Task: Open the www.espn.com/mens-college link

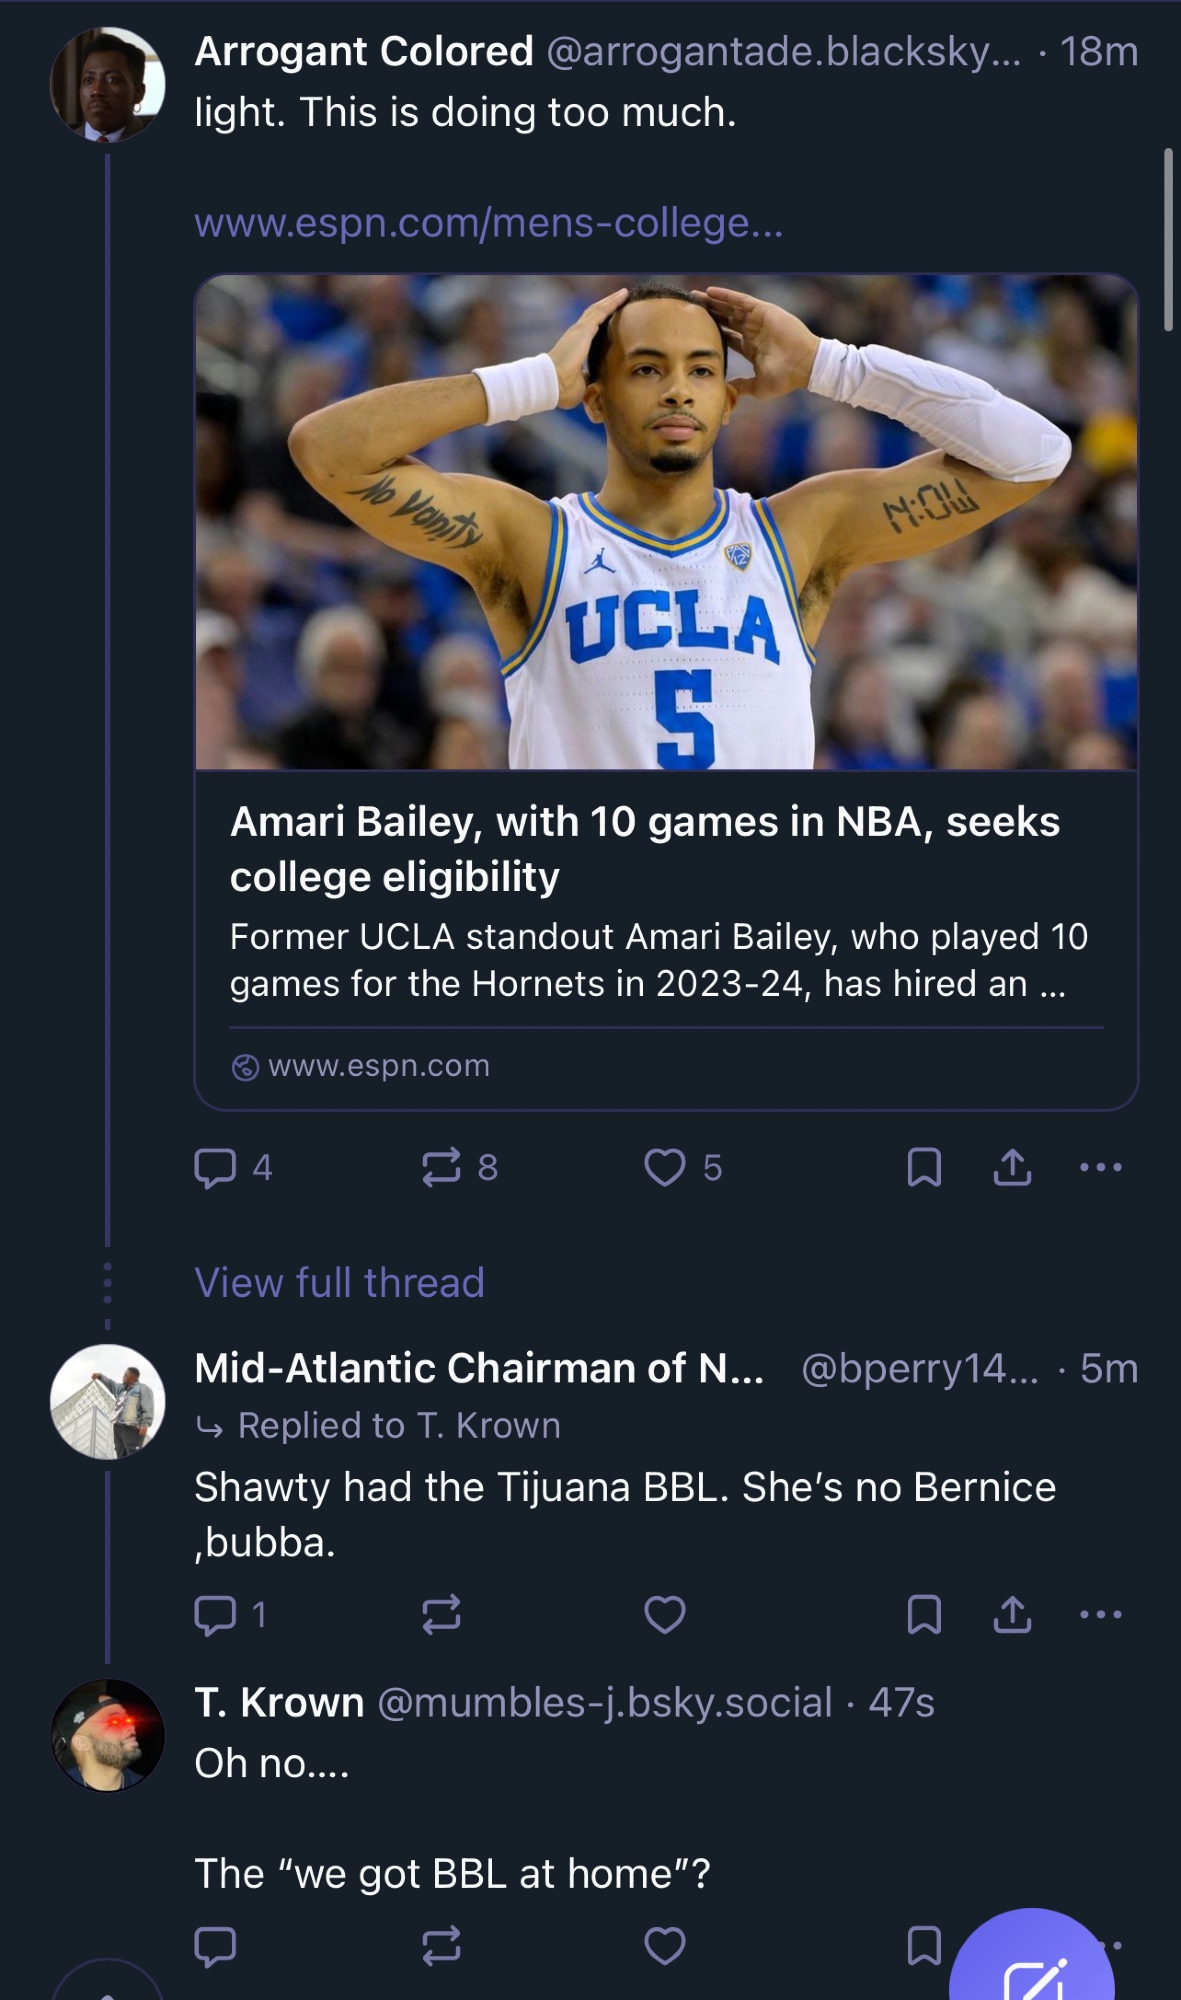Action: (488, 222)
